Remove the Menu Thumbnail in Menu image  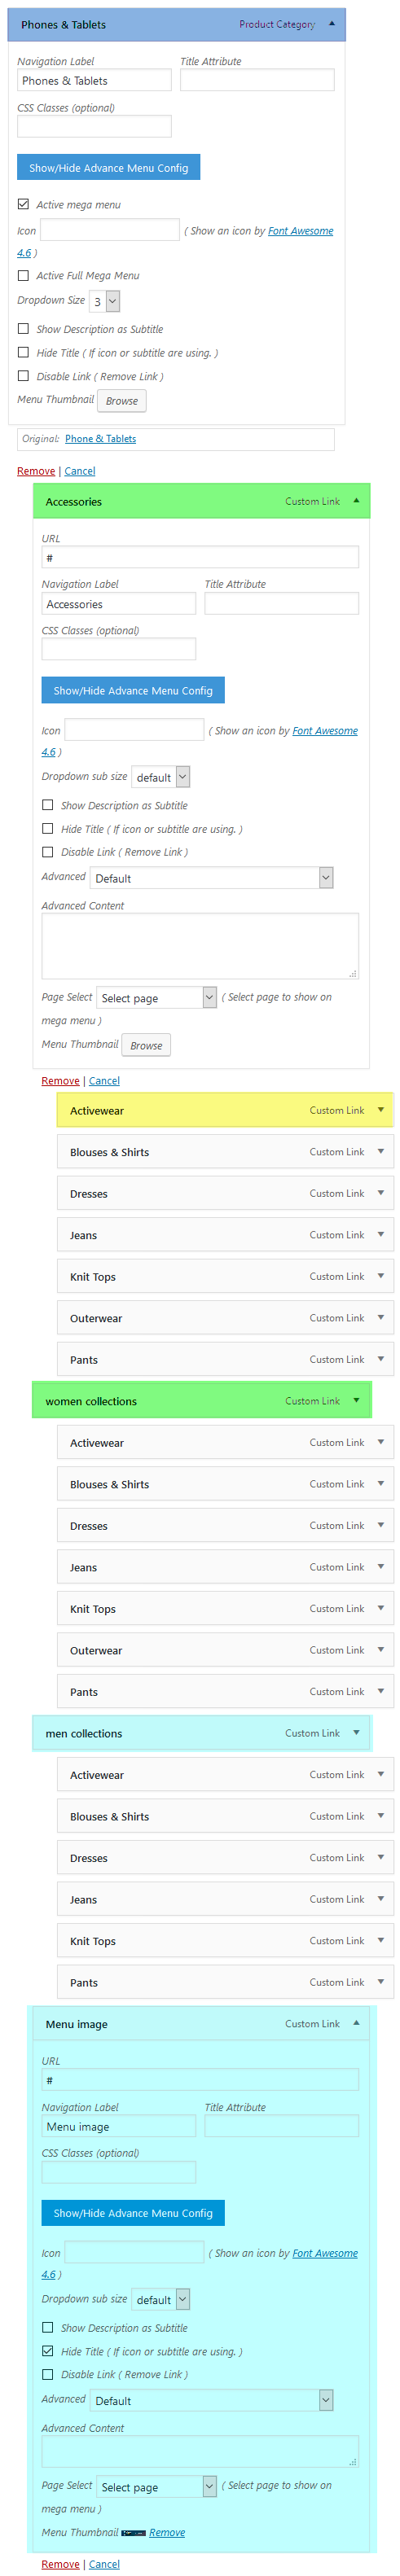click(x=167, y=2532)
